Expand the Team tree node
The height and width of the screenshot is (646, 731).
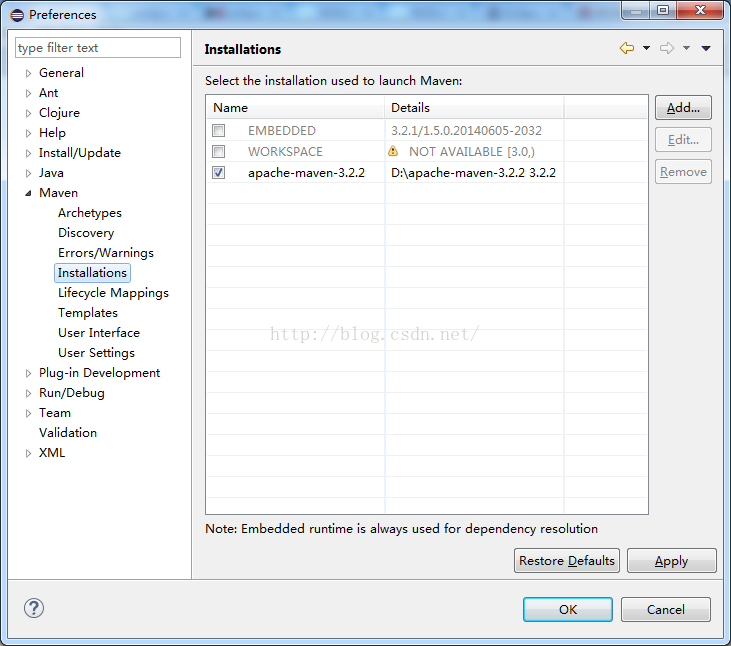28,413
